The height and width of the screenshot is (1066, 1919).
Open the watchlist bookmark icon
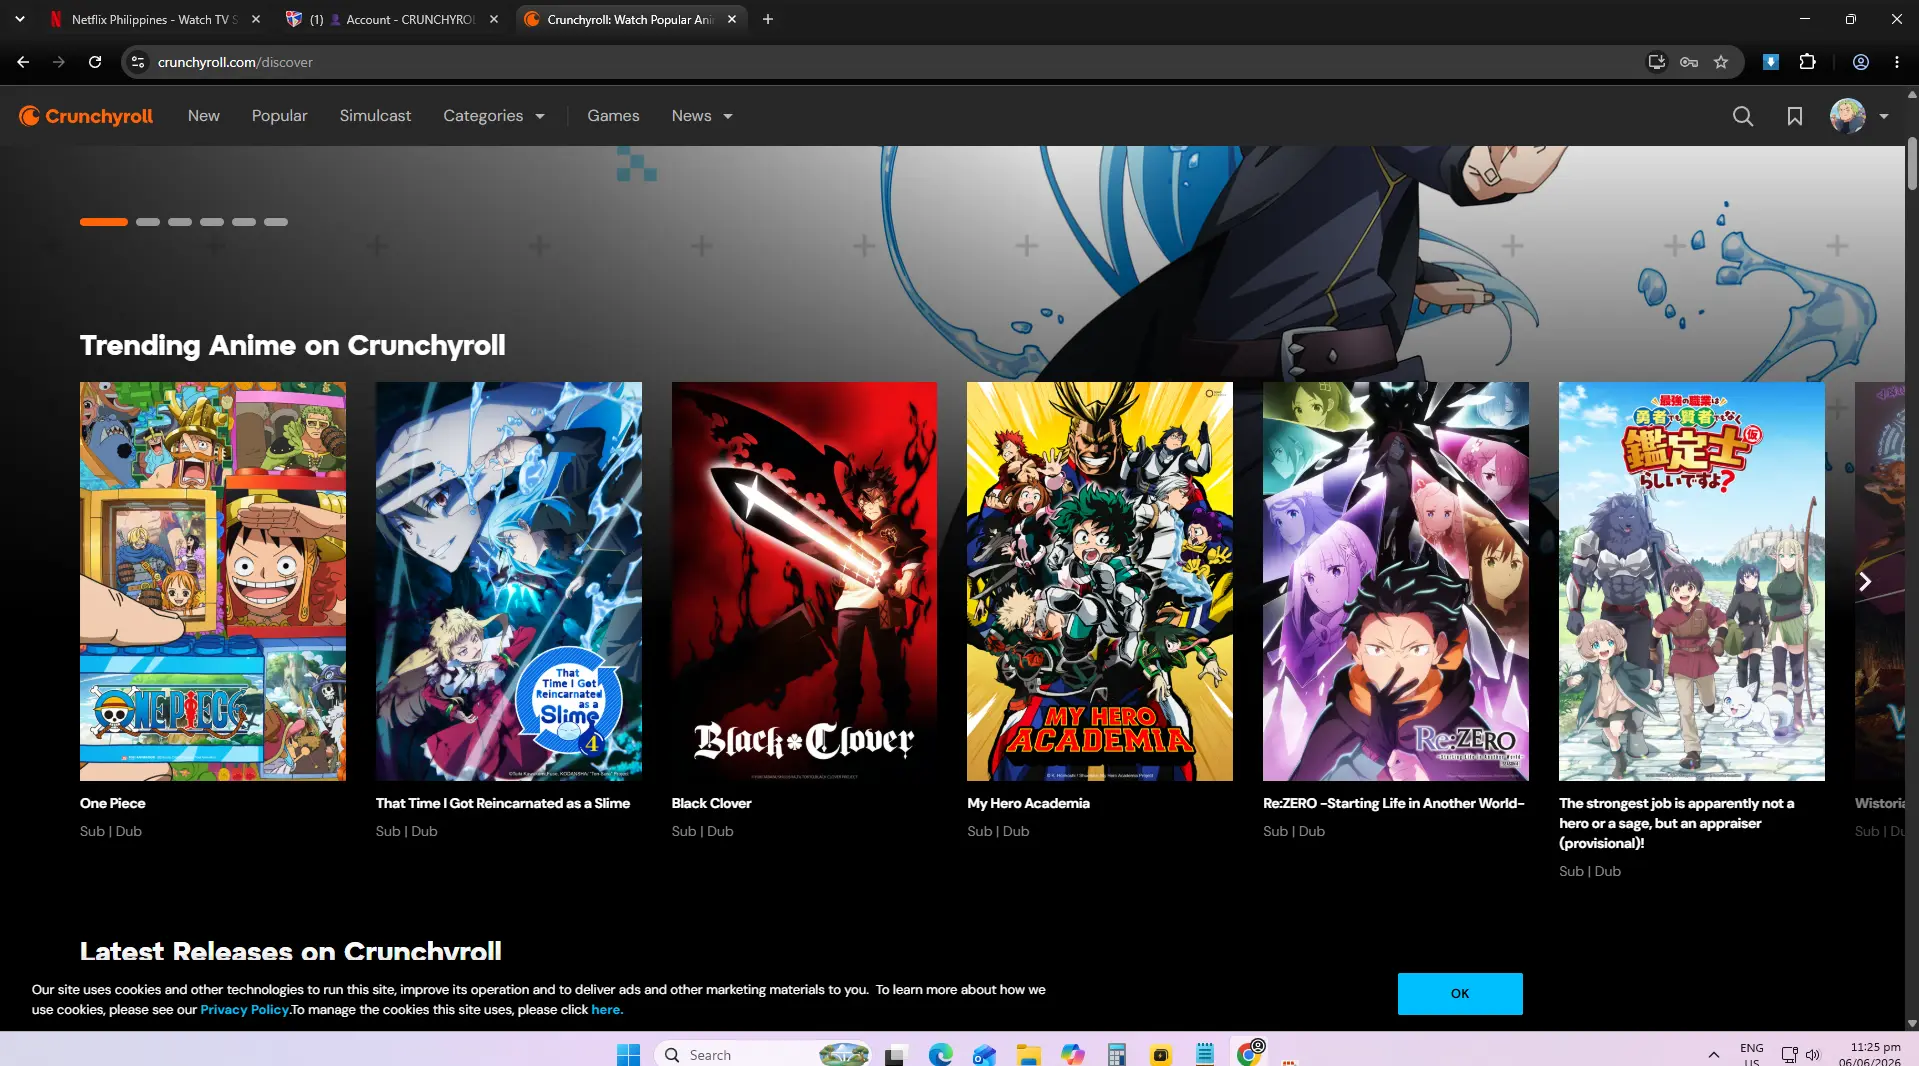coord(1795,116)
